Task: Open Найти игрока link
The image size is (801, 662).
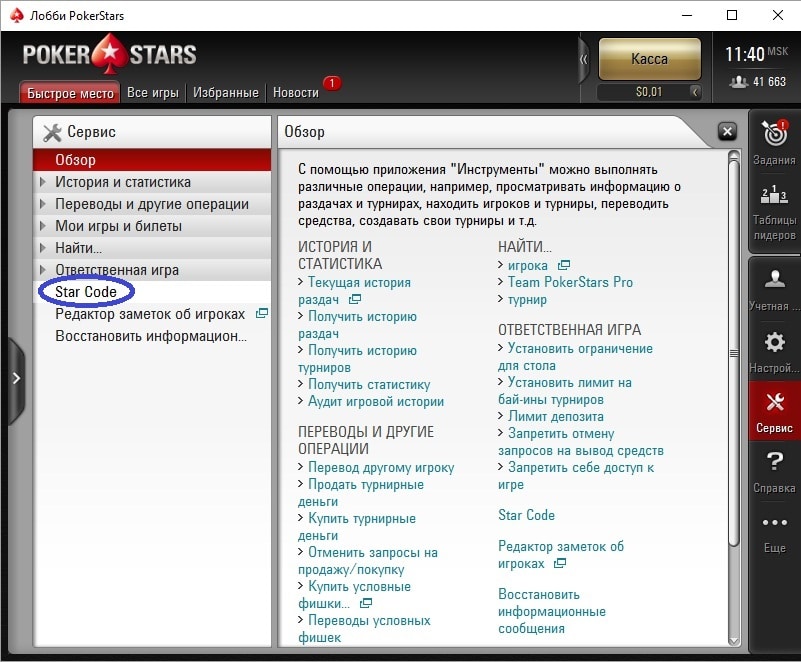Action: coord(528,266)
